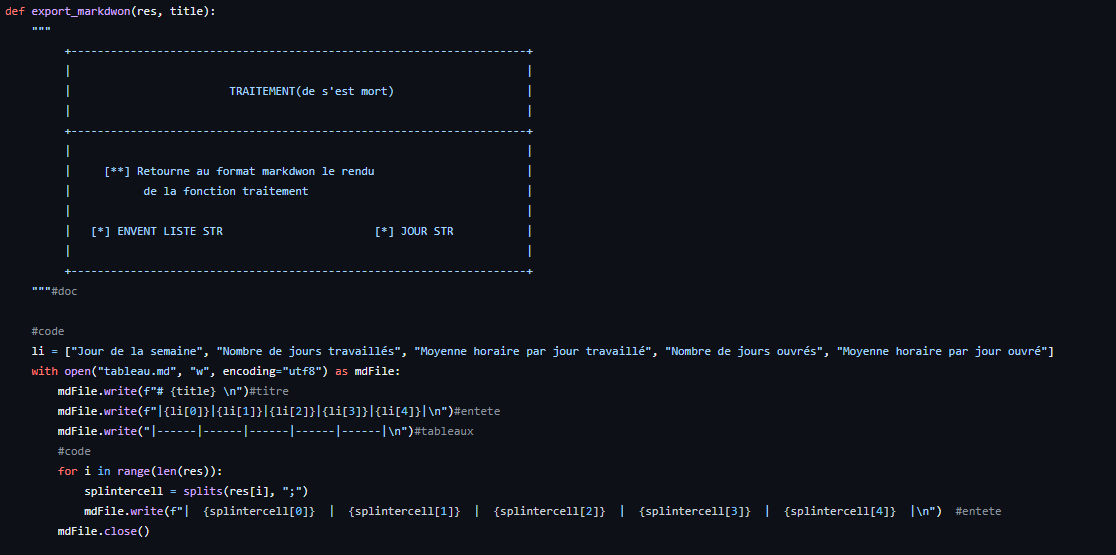Screen dimensions: 1116x555
Task: Click the {splintercell[2]} placeholder
Action: (x=549, y=510)
